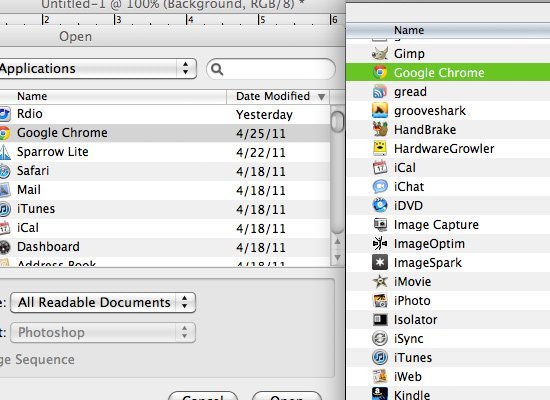
Task: Click the search field in Open dialog
Action: tap(271, 69)
